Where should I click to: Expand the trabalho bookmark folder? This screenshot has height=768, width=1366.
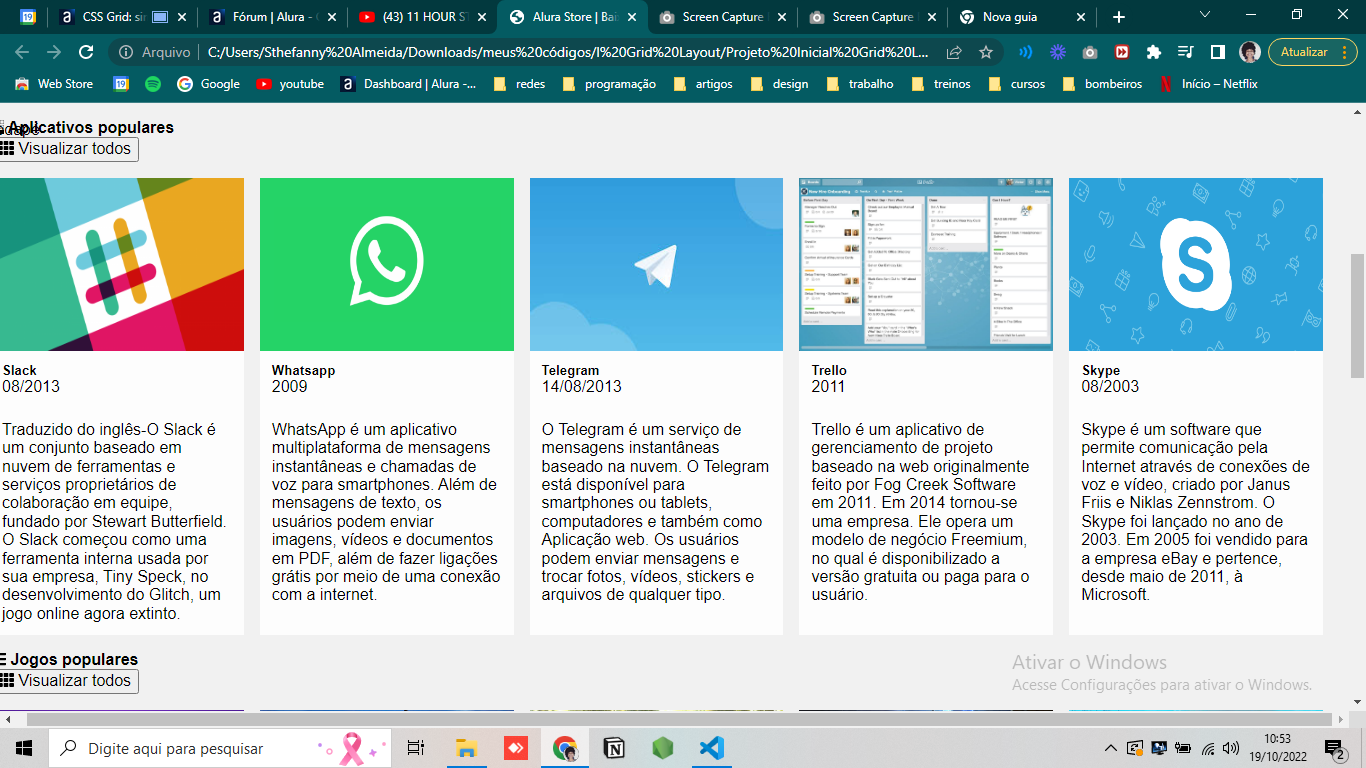(x=859, y=84)
